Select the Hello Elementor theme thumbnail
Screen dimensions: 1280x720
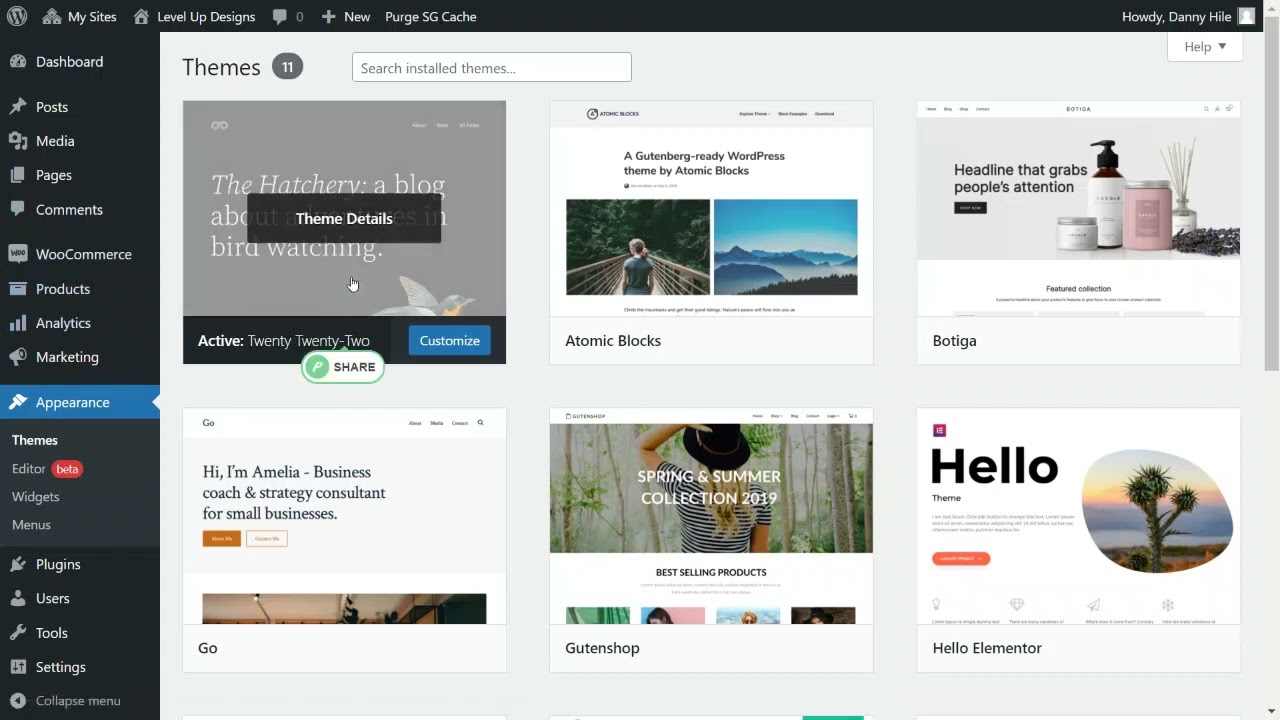(x=1078, y=516)
